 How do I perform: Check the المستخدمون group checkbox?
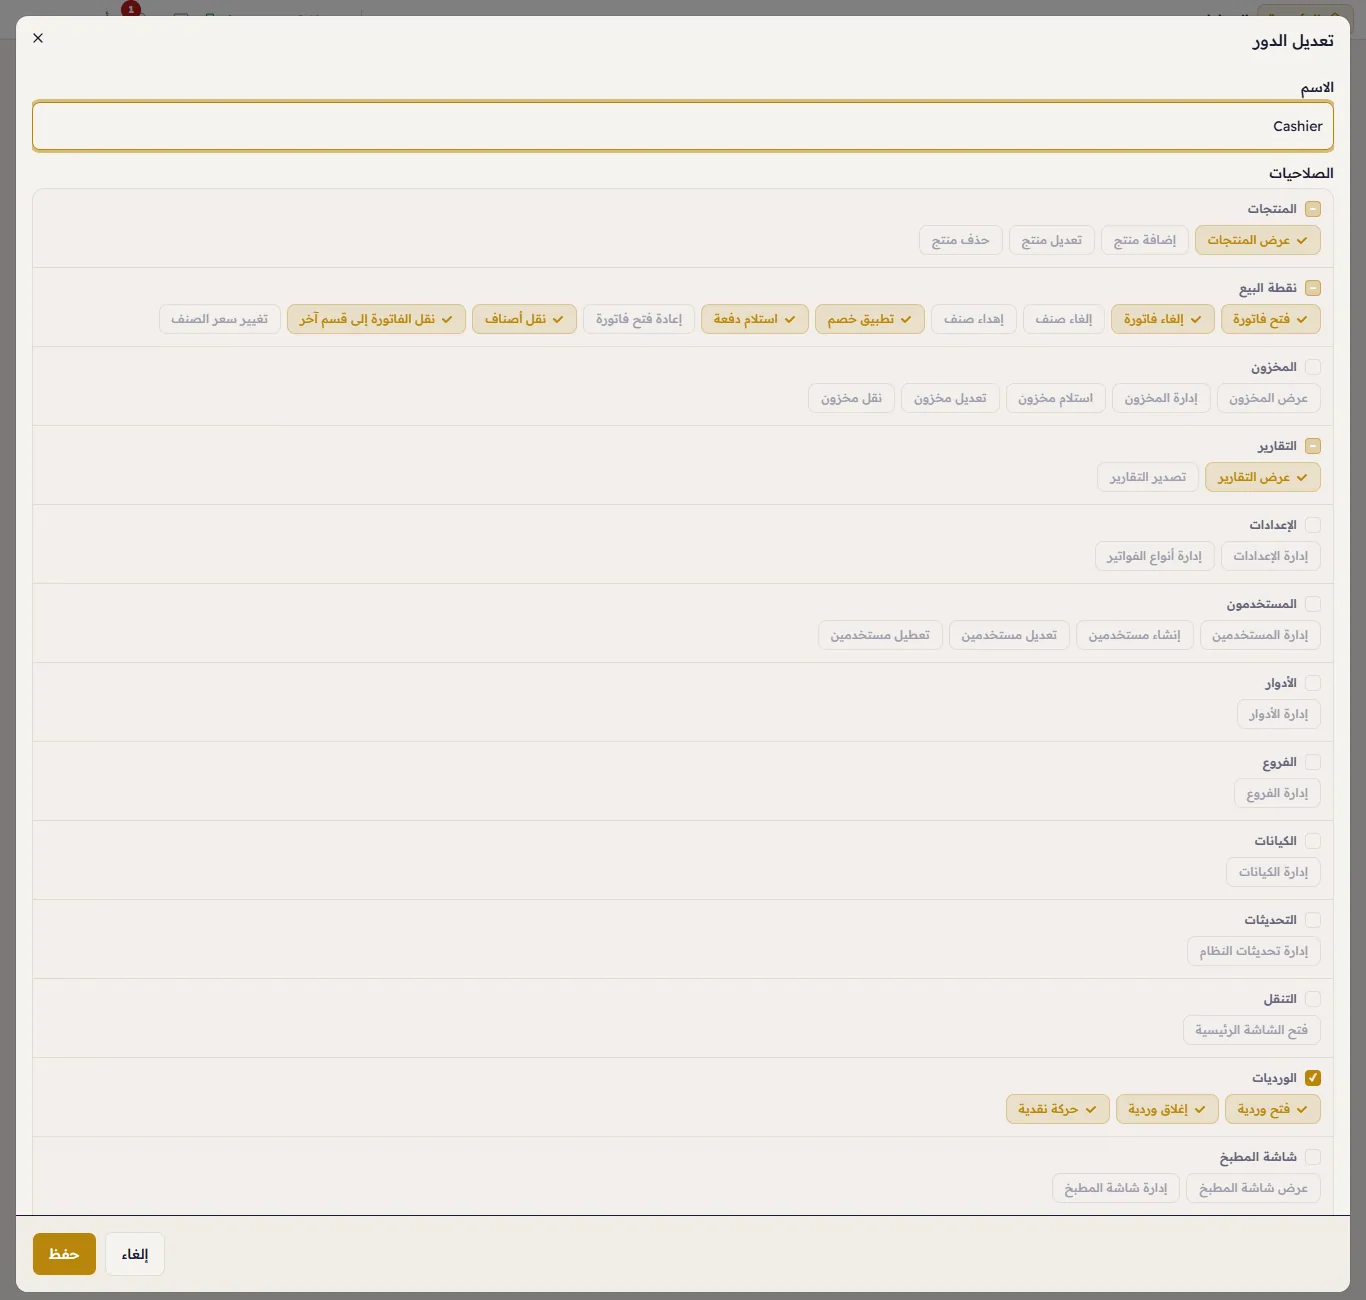(x=1313, y=604)
